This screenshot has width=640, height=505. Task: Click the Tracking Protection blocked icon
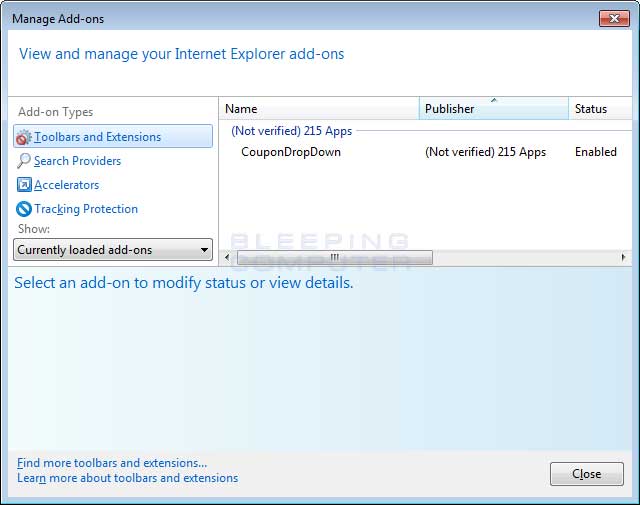pyautogui.click(x=24, y=209)
